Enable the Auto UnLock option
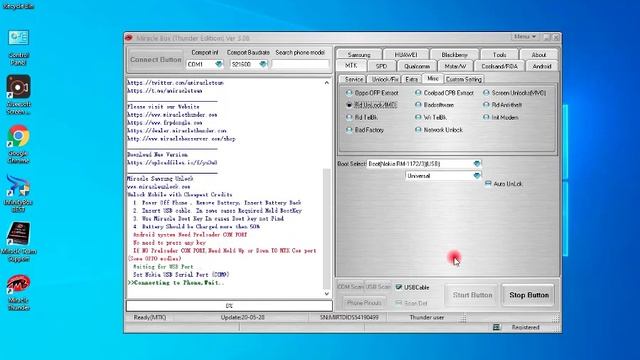The height and width of the screenshot is (360, 640). pos(503,184)
